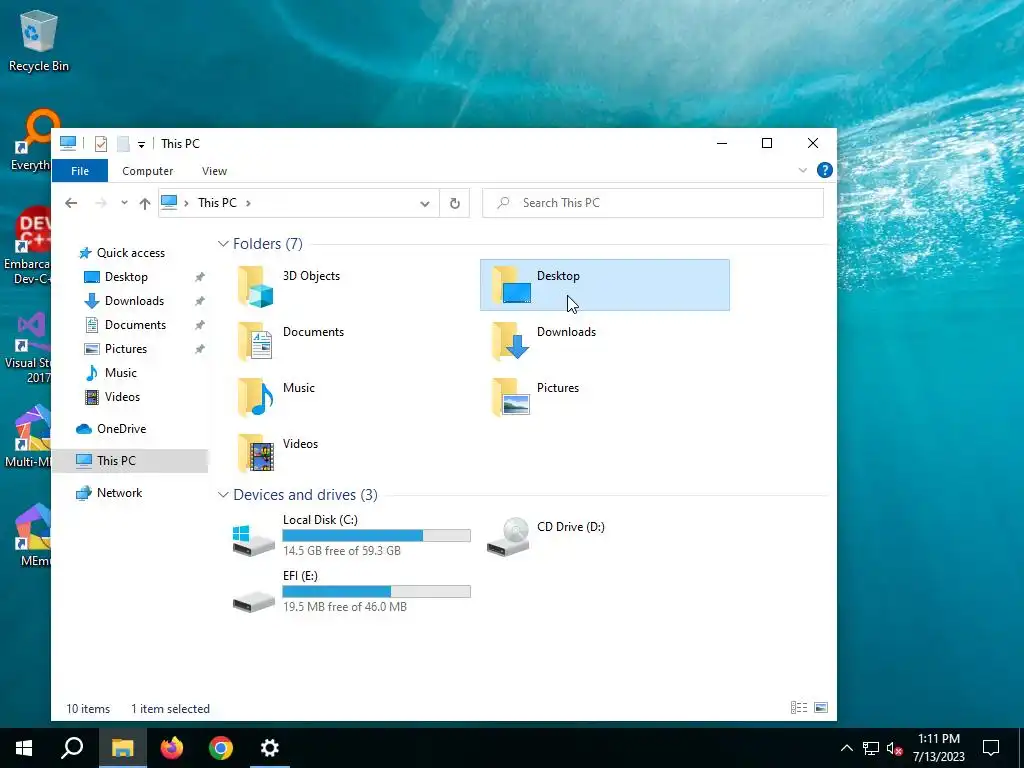Select the highlighted Desktop folder tile
This screenshot has width=1024, height=768.
tap(605, 285)
